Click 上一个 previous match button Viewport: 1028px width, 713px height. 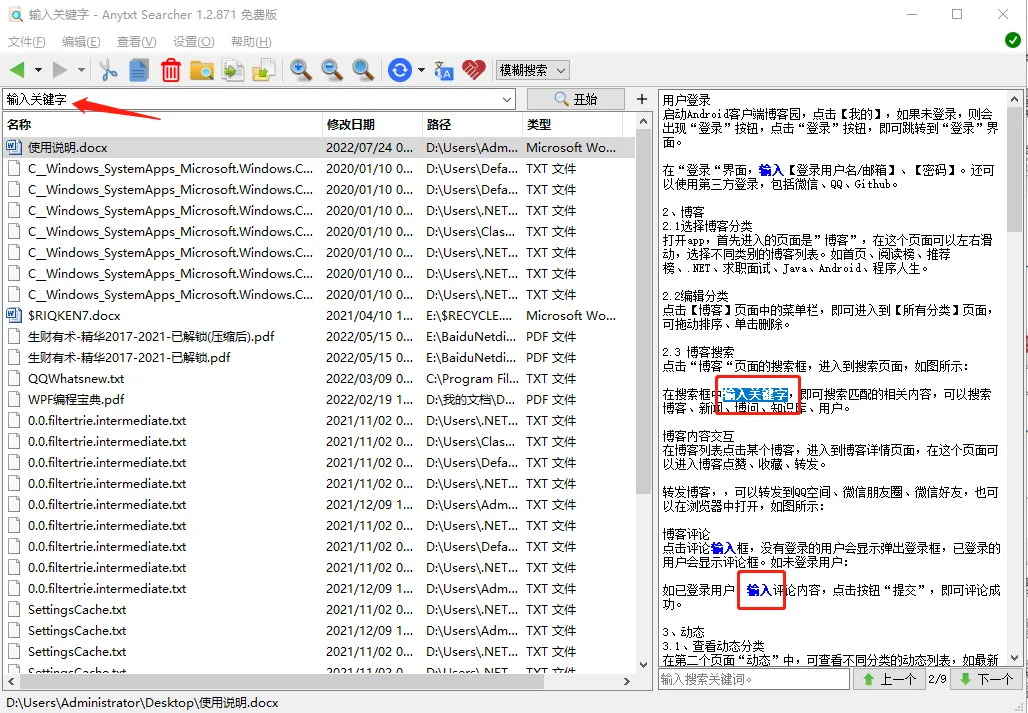(x=889, y=679)
